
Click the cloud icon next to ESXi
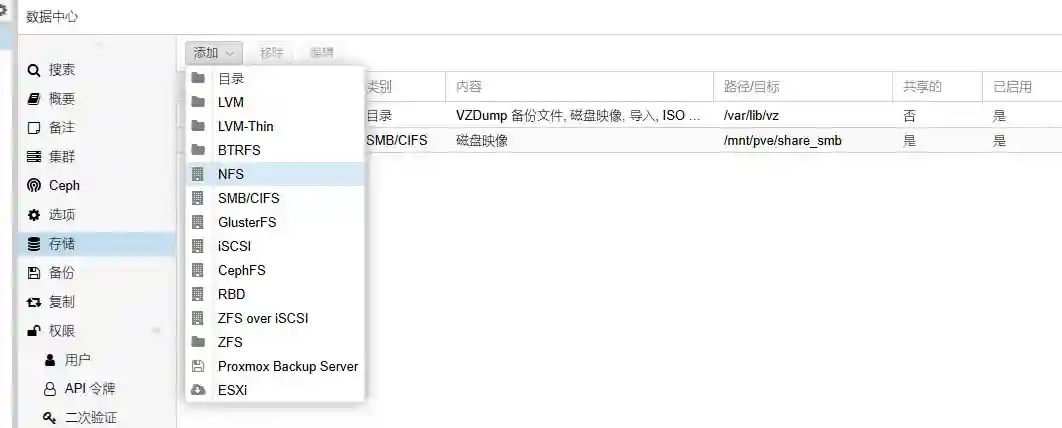(198, 390)
